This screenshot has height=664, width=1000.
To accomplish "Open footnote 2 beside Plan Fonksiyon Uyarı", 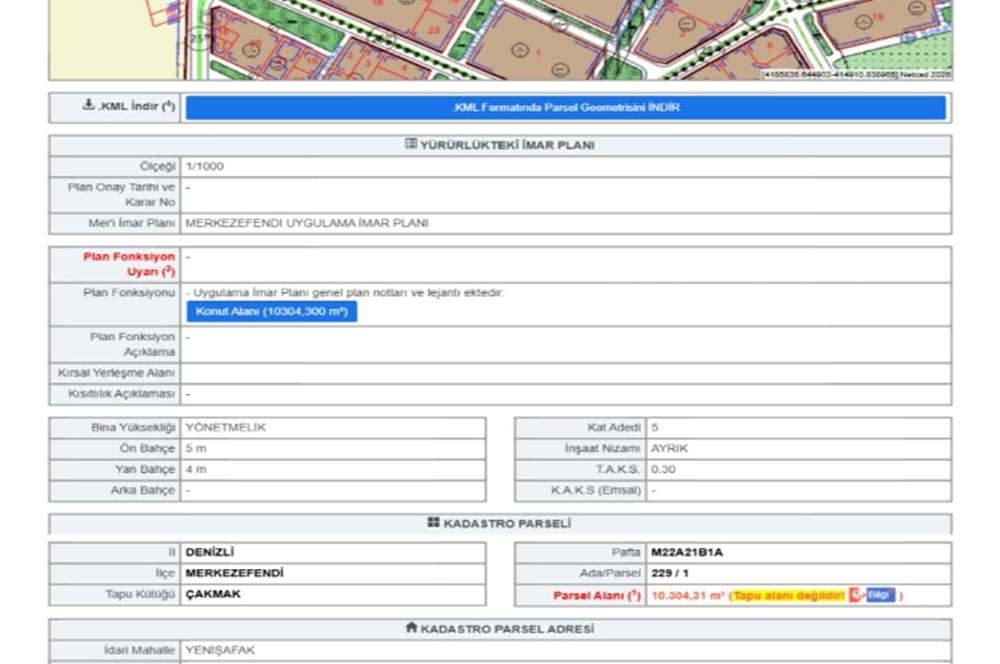I will pos(169,272).
